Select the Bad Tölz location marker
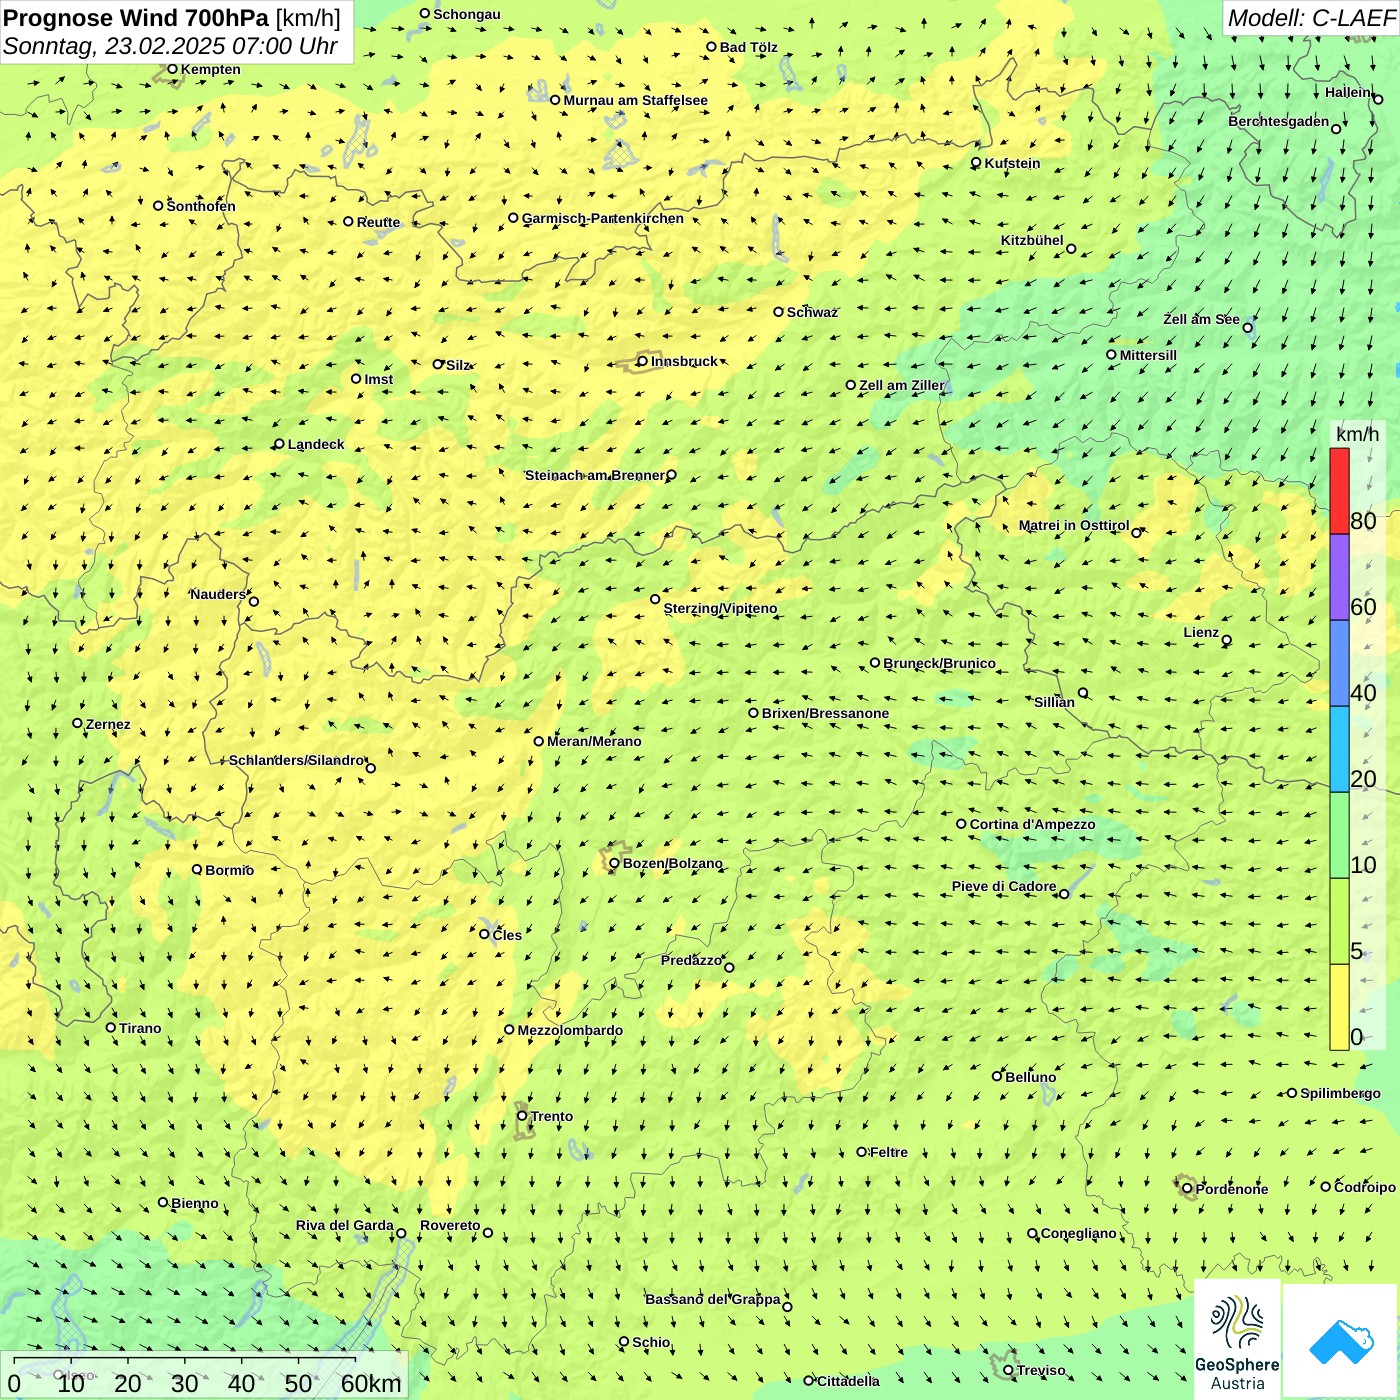 click(x=712, y=46)
